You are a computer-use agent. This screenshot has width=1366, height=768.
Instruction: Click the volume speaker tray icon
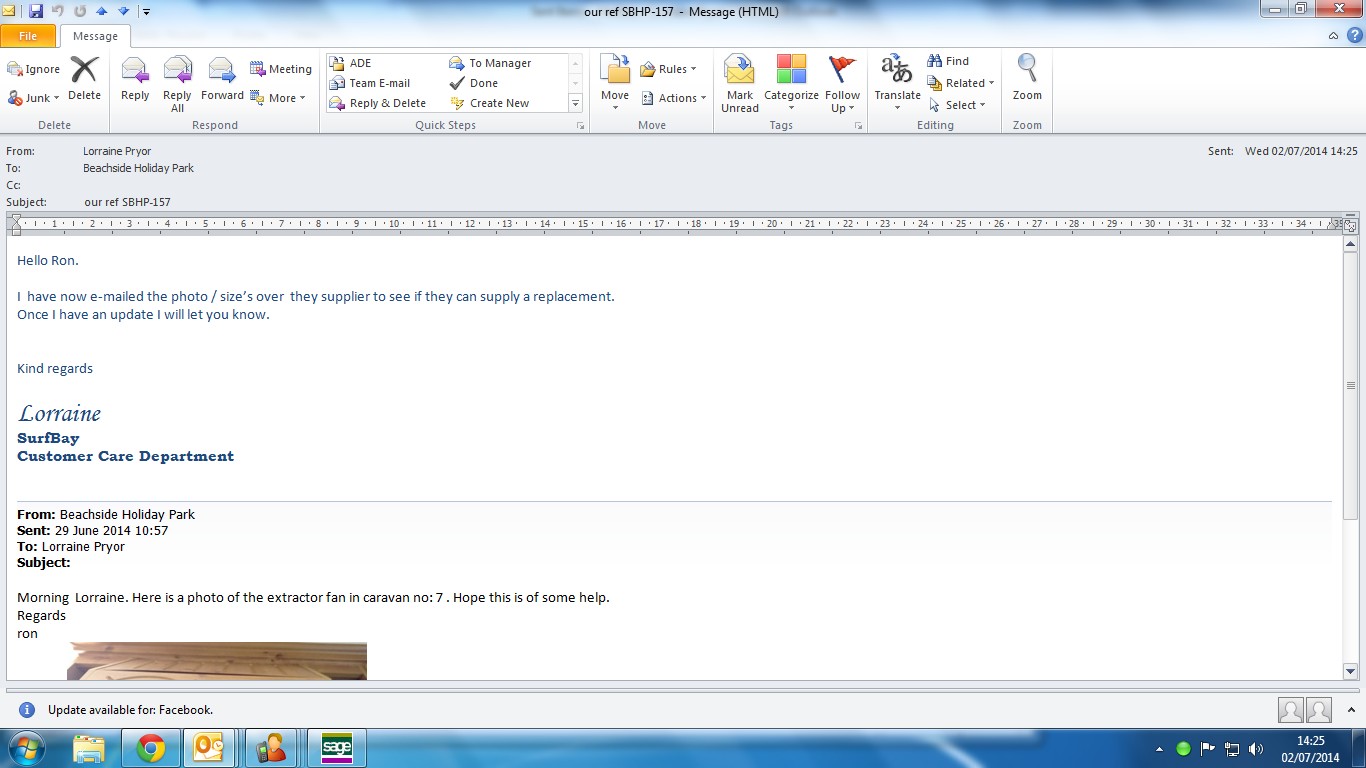1256,749
